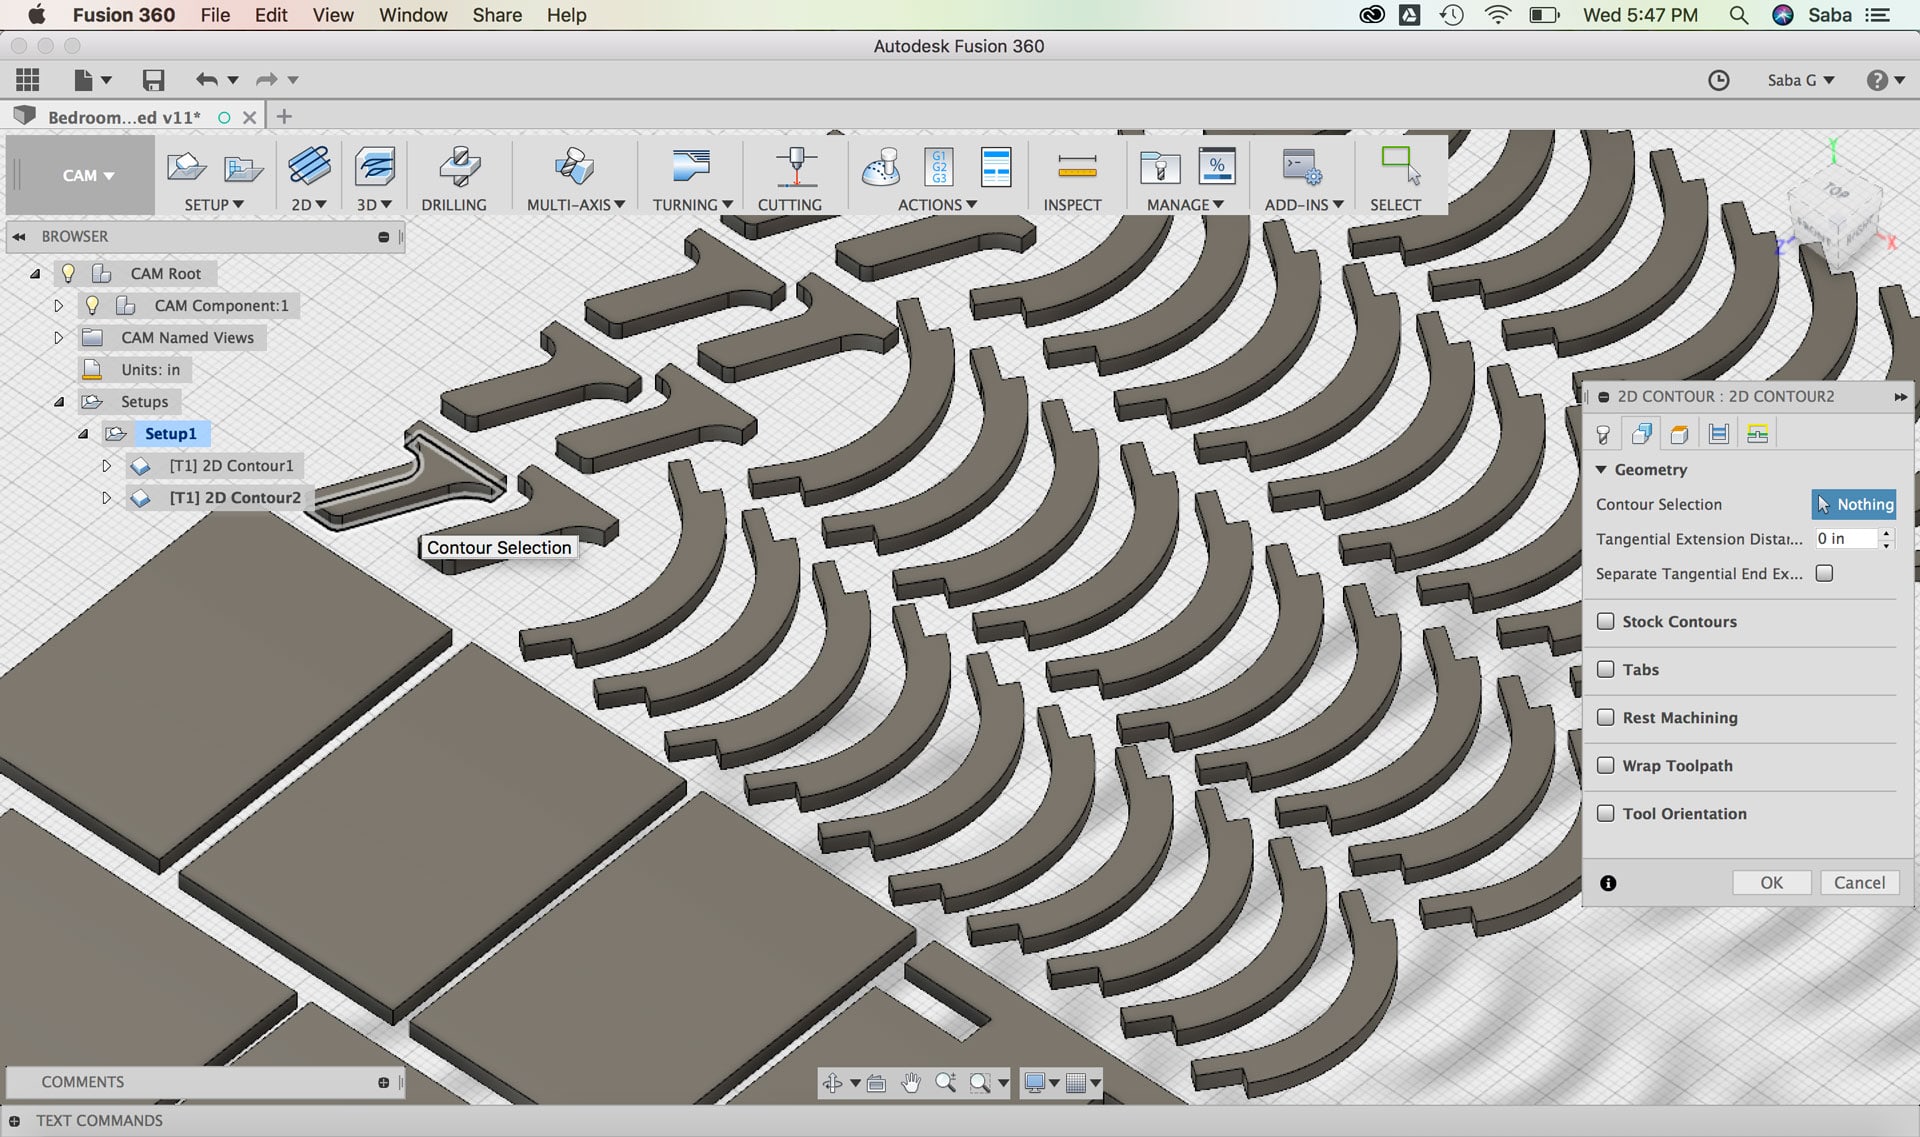Open the data panel grid icon
The width and height of the screenshot is (1920, 1137).
pos(28,80)
